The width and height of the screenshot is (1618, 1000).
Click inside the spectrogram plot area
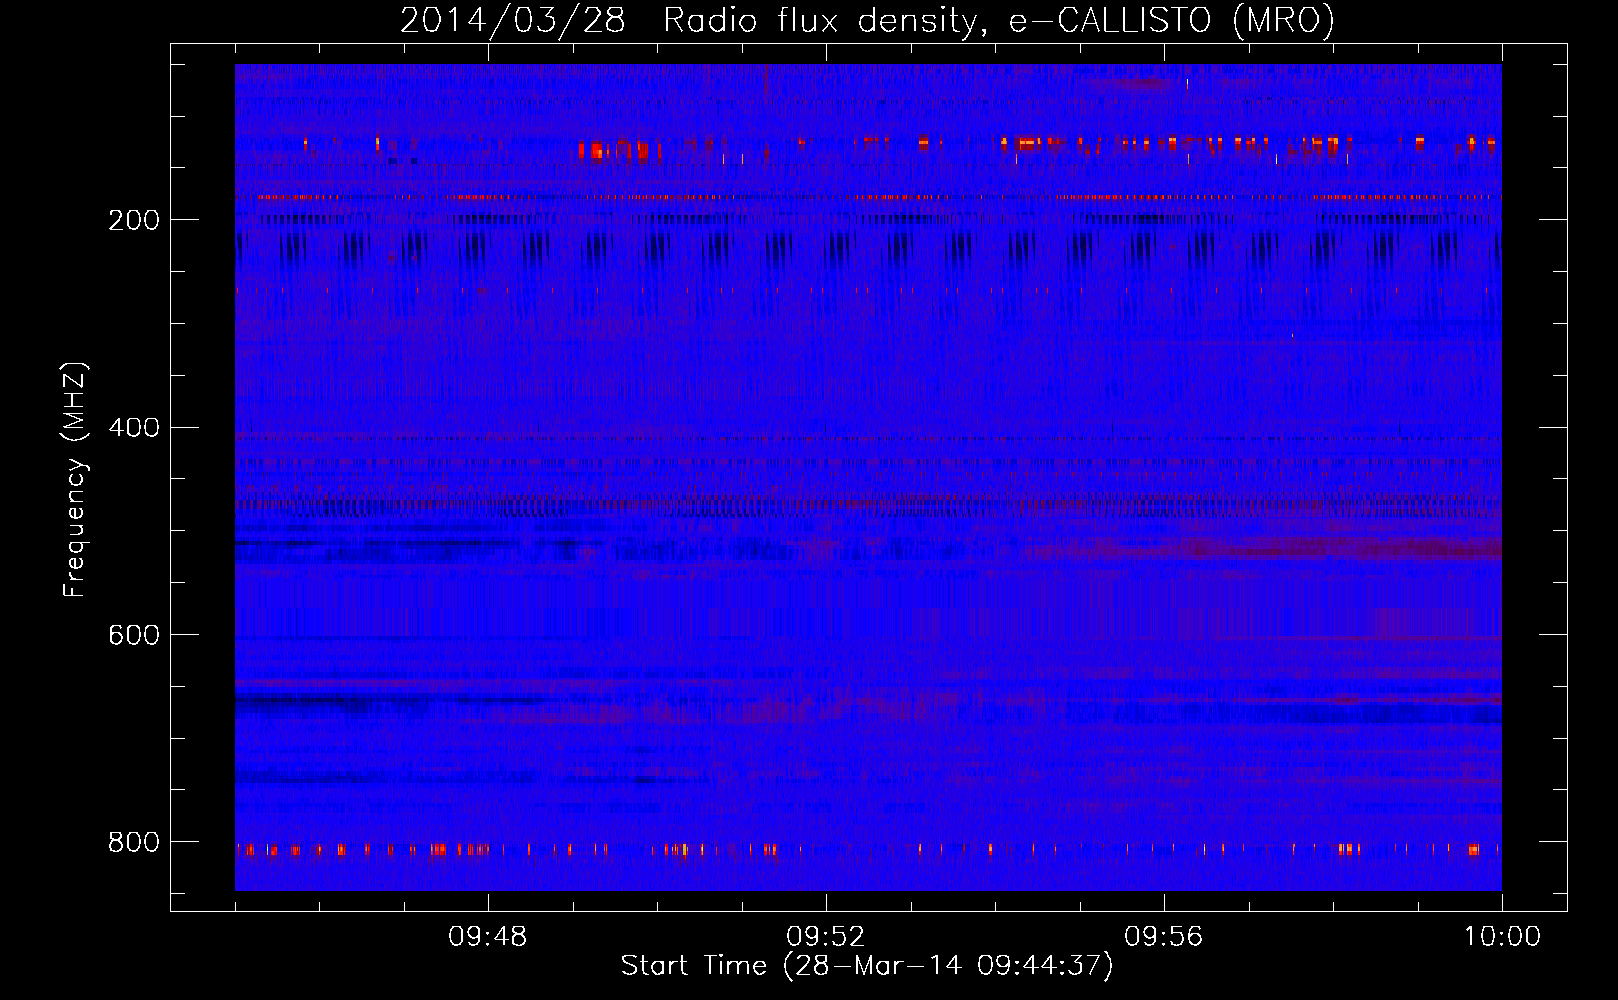[868, 477]
